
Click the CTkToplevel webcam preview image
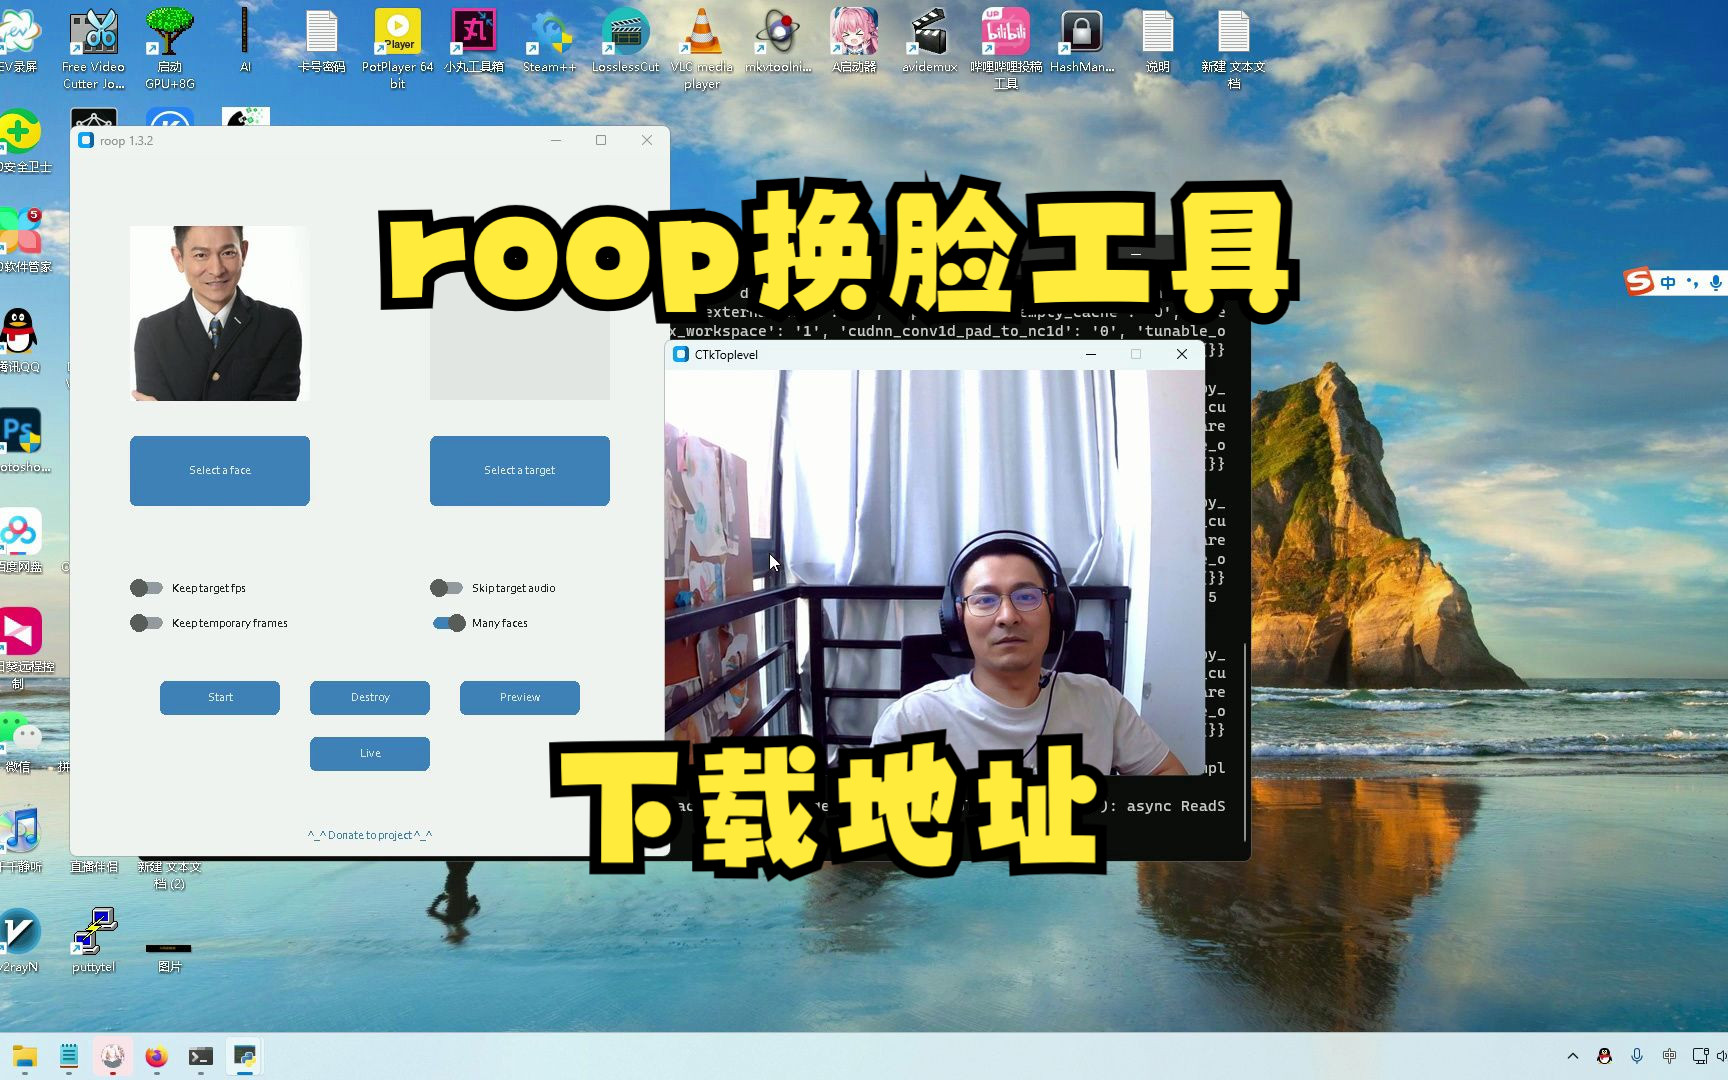934,572
